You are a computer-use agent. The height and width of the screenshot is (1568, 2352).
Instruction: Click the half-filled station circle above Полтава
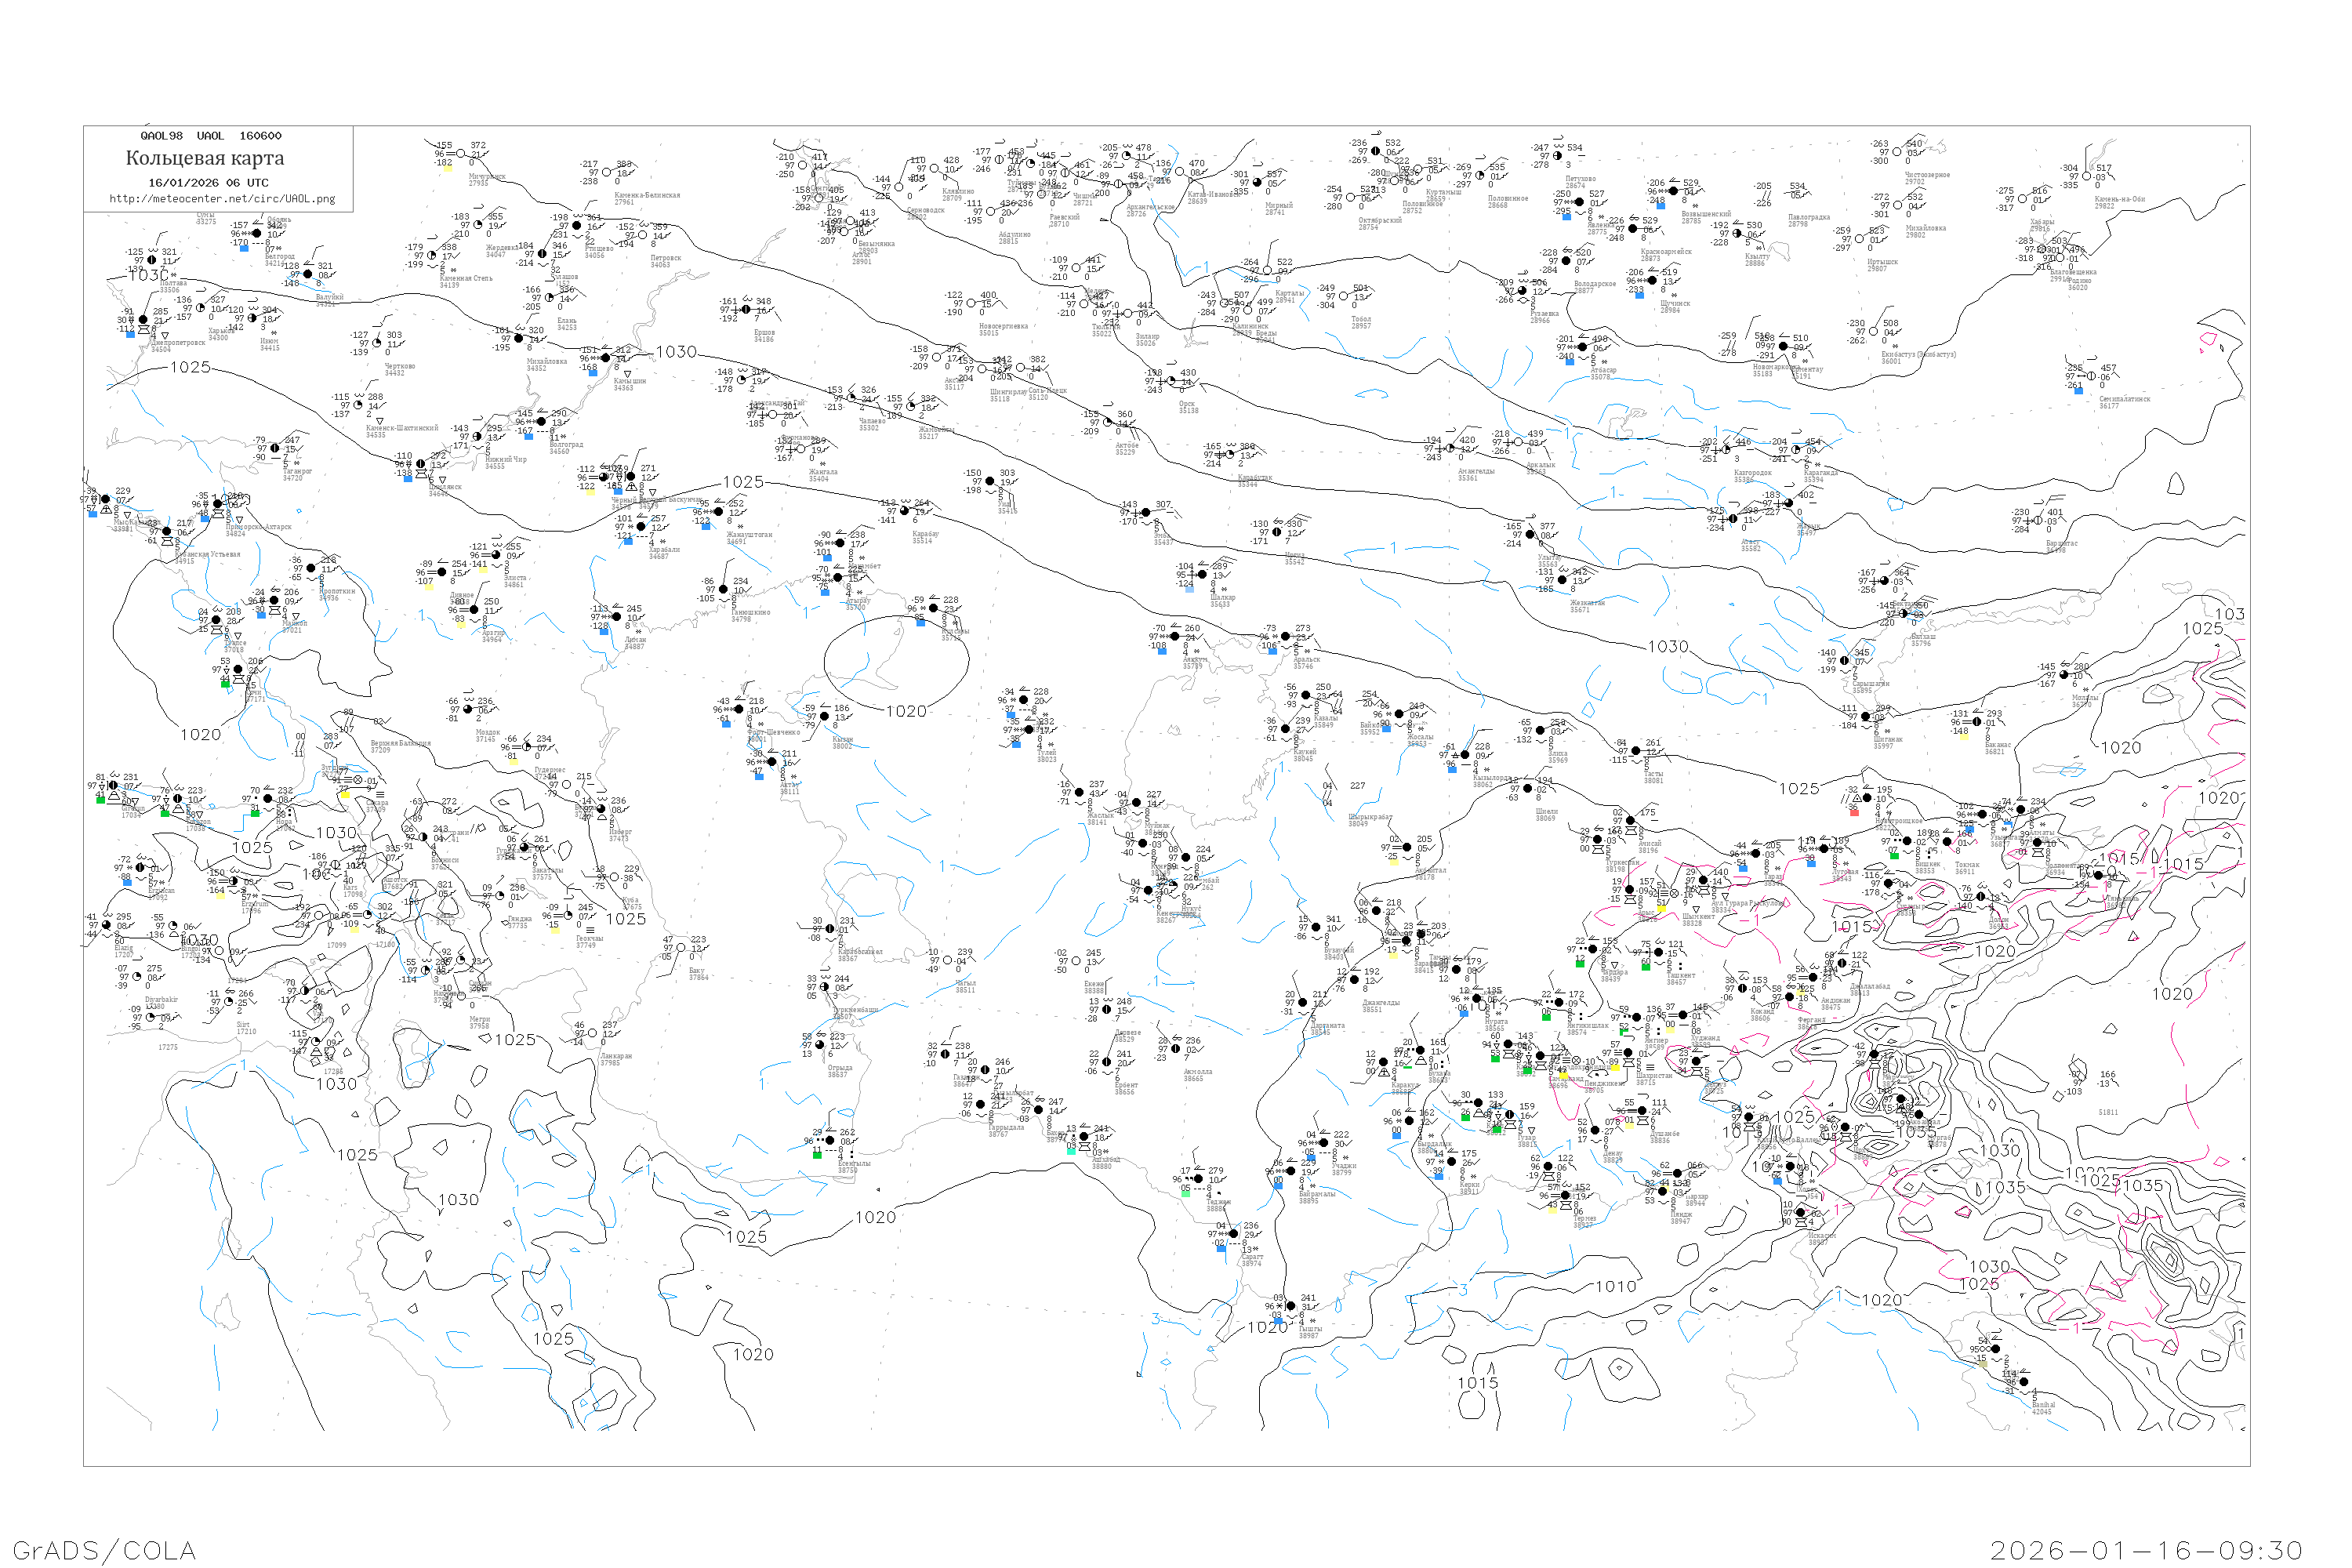click(152, 260)
